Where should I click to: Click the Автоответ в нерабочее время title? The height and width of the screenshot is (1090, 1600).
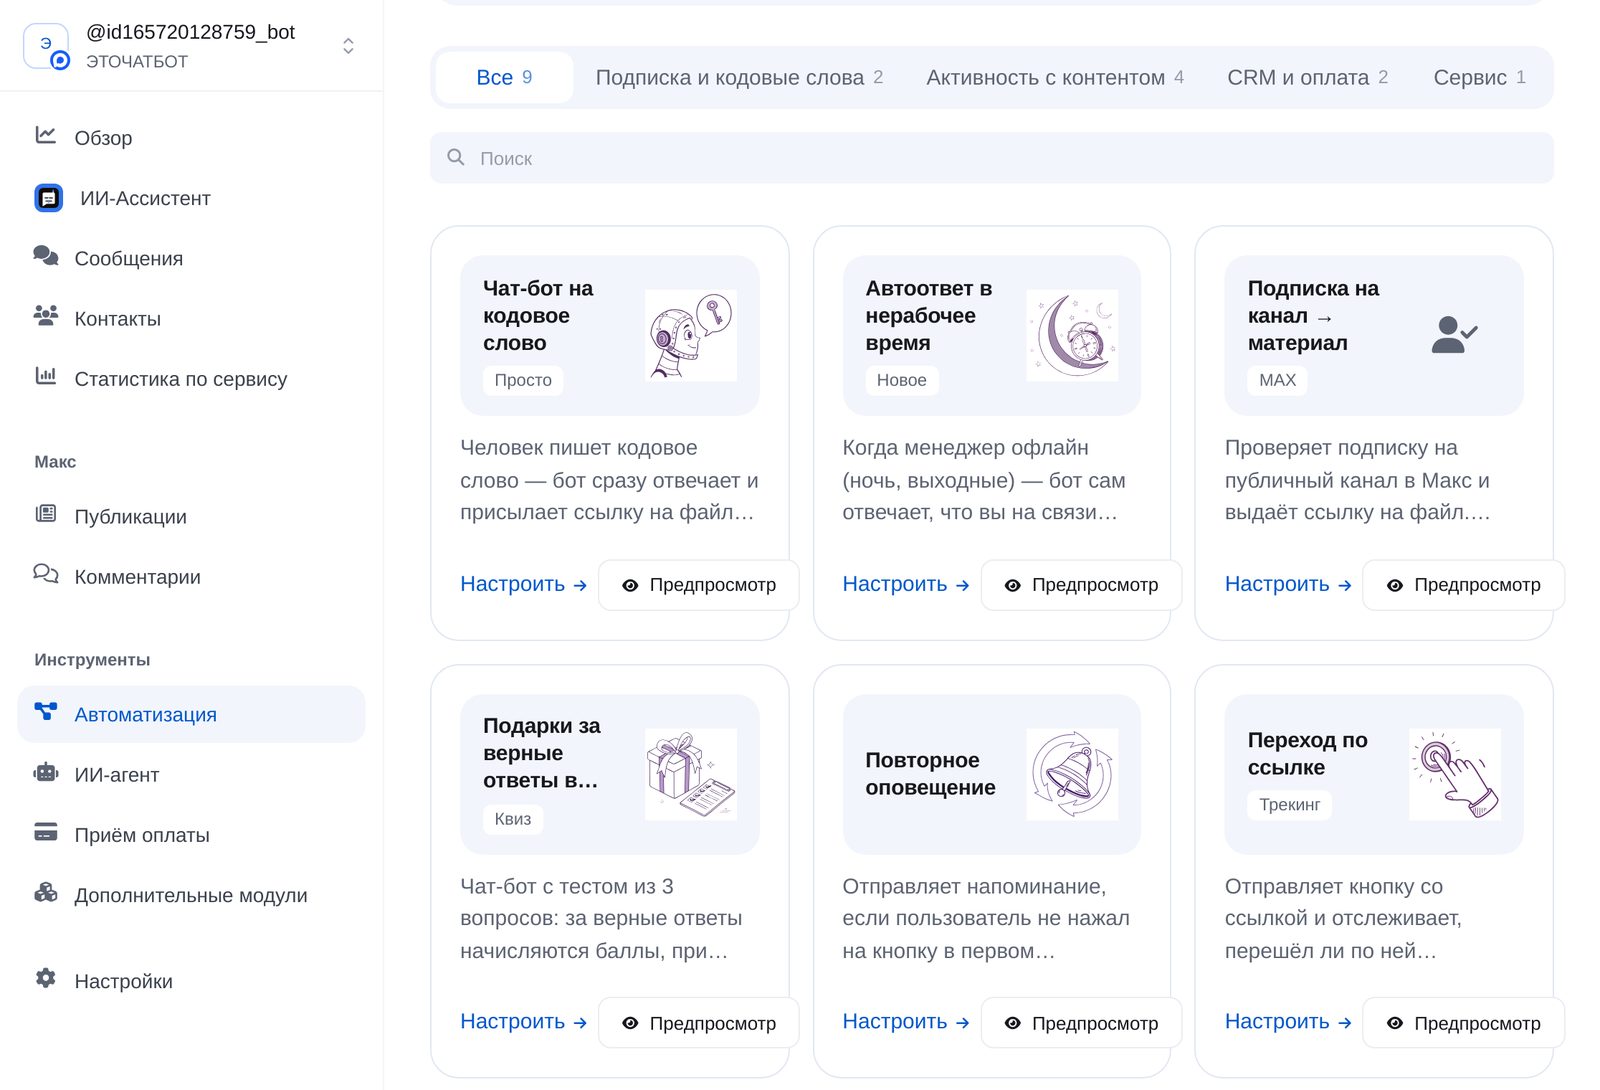click(929, 315)
